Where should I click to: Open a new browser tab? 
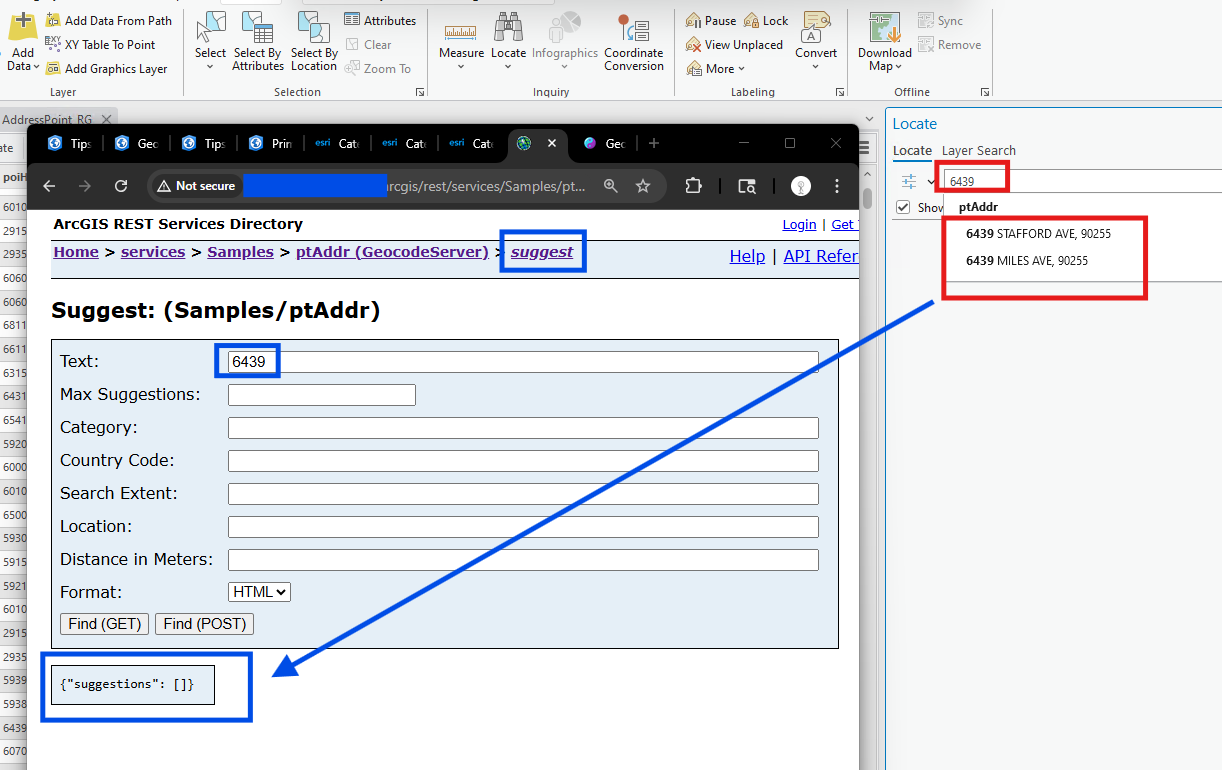pyautogui.click(x=654, y=143)
